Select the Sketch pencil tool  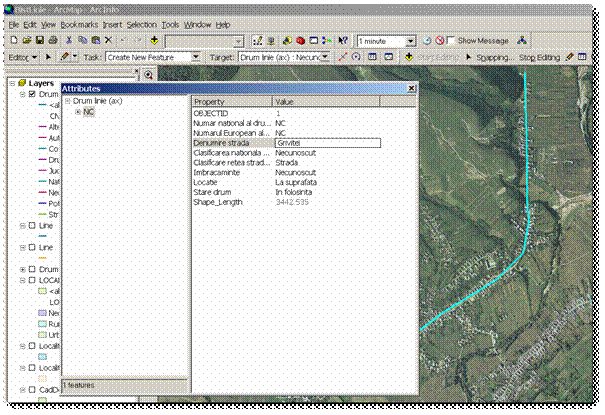point(64,58)
